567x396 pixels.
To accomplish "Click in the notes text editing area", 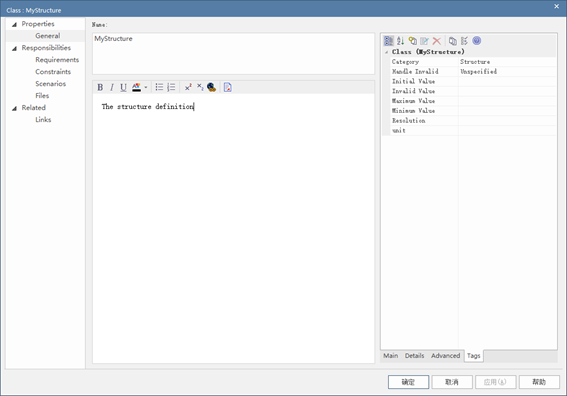I will point(234,229).
